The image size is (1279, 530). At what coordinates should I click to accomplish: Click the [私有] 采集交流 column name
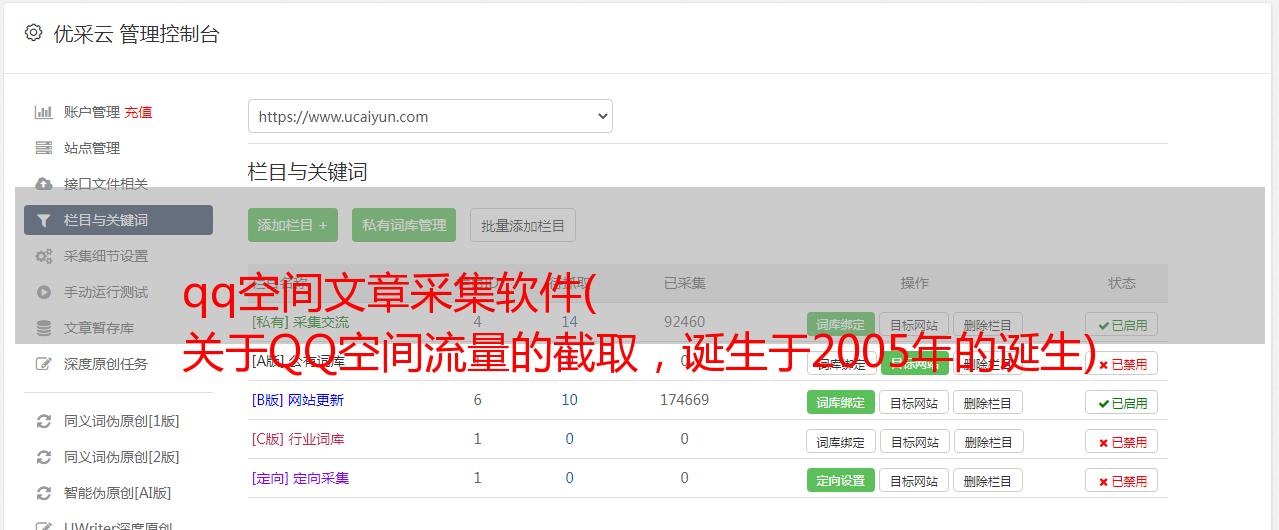[300, 322]
